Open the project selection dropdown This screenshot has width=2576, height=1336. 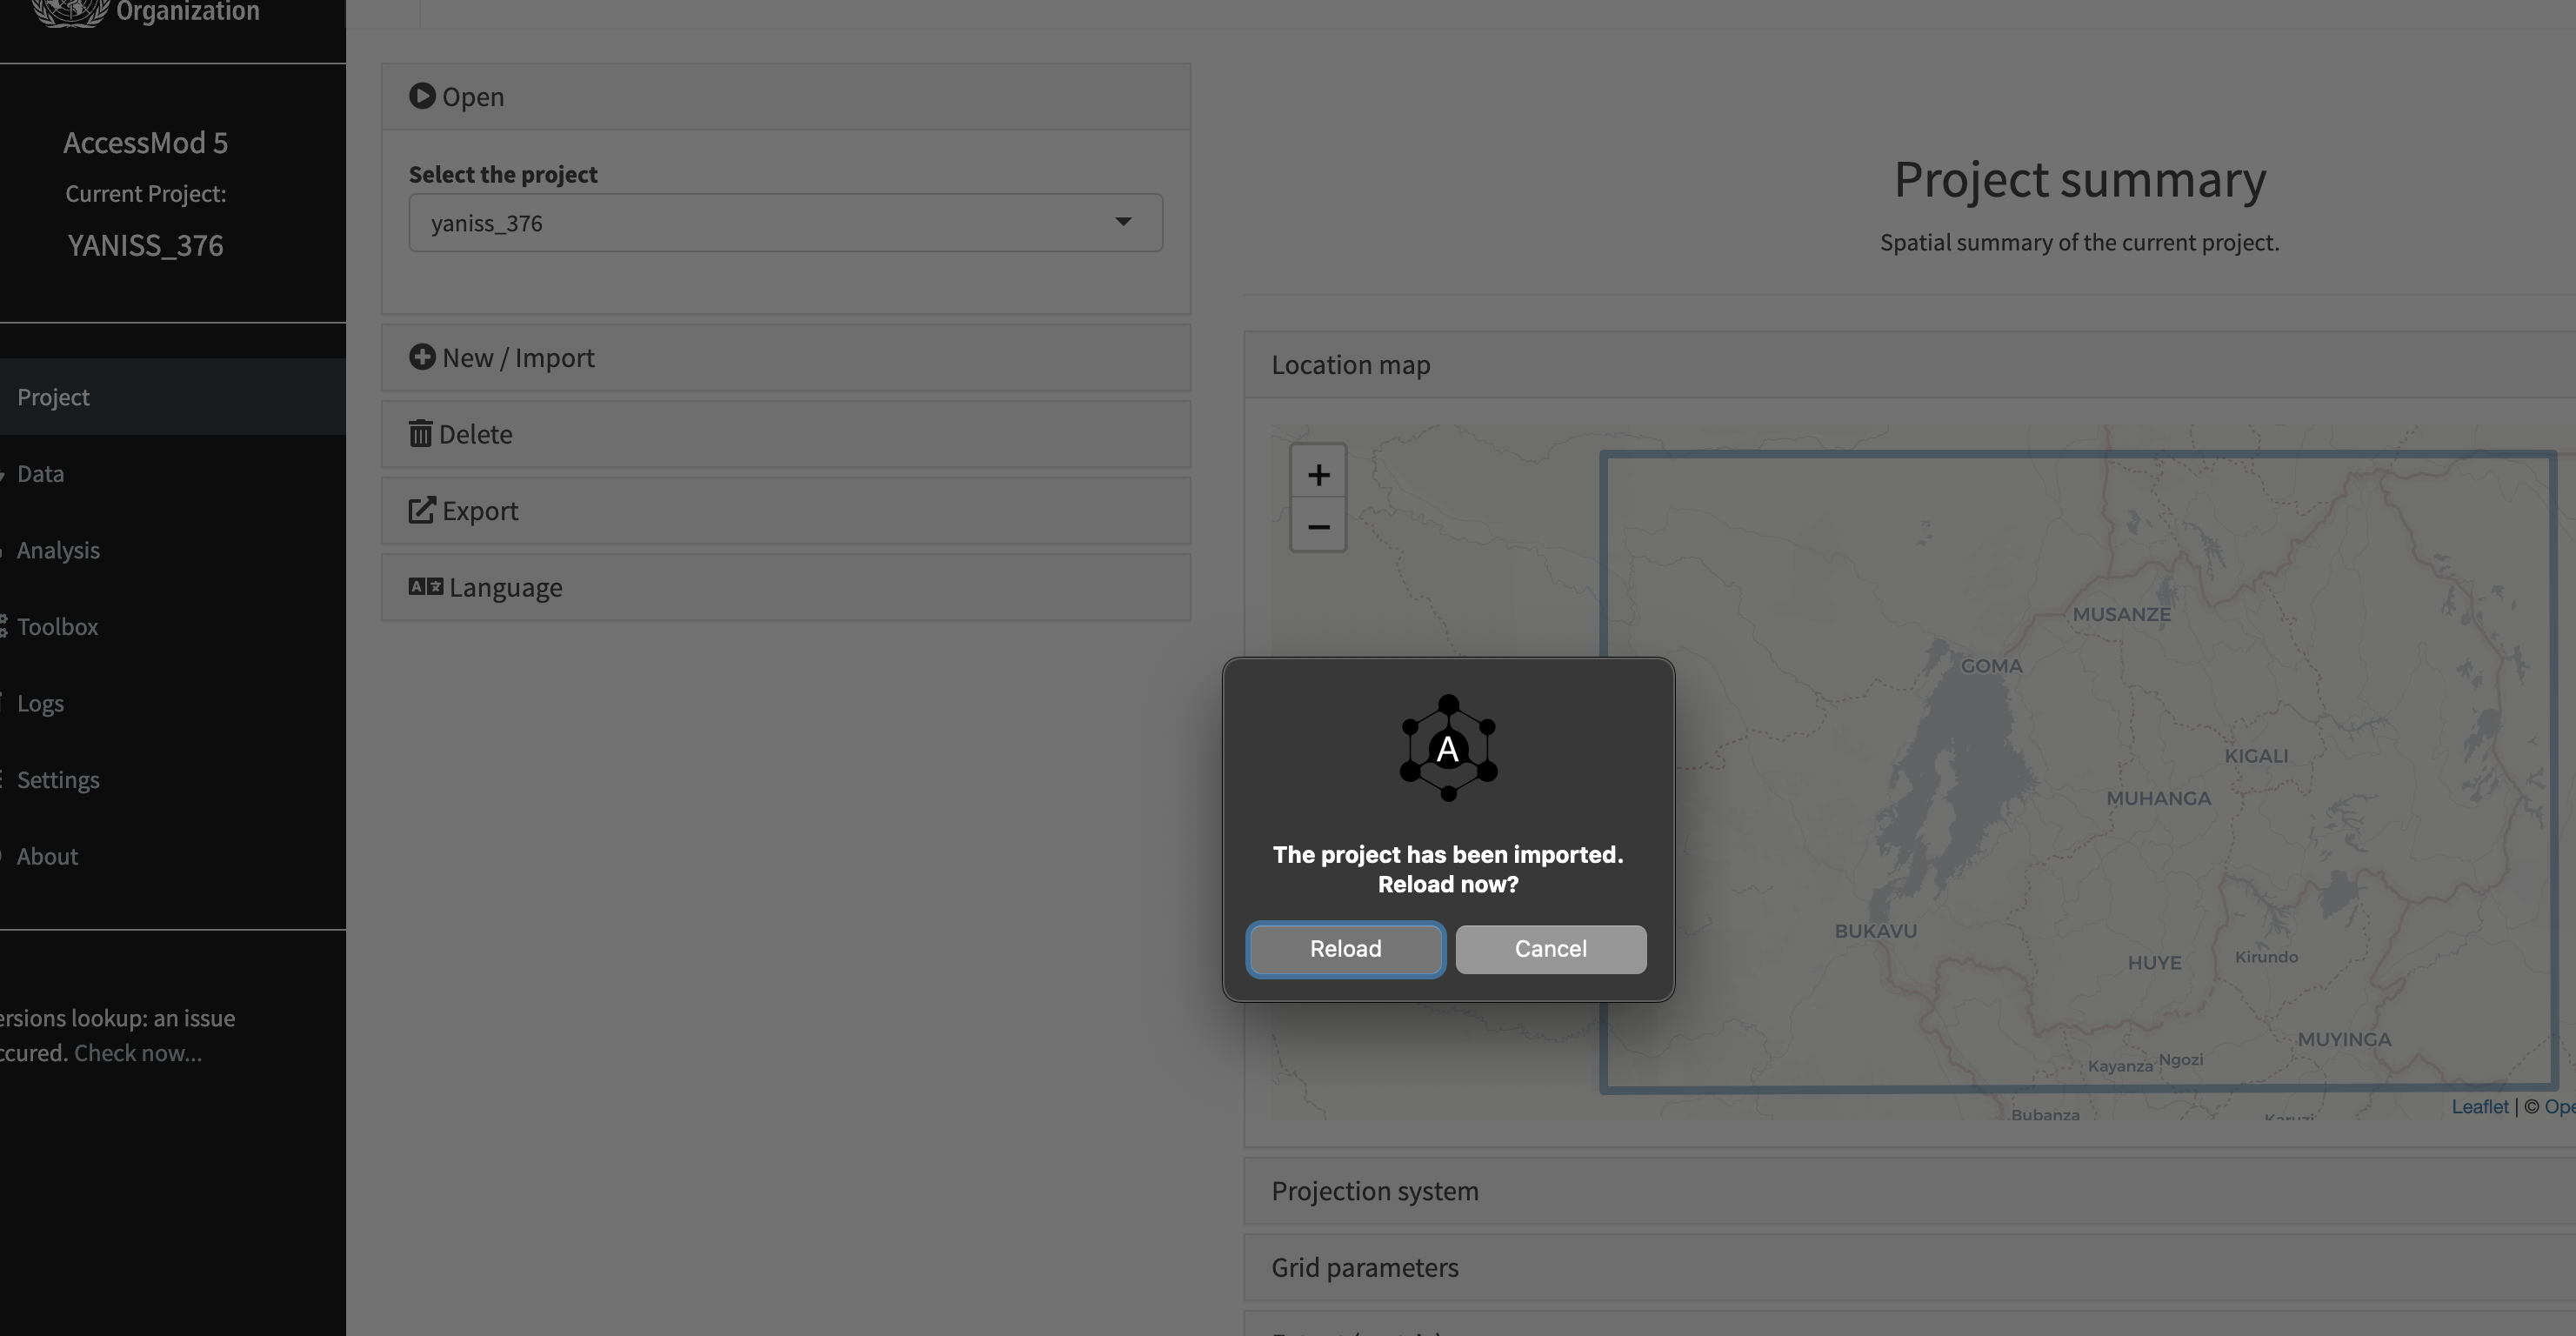click(1123, 222)
